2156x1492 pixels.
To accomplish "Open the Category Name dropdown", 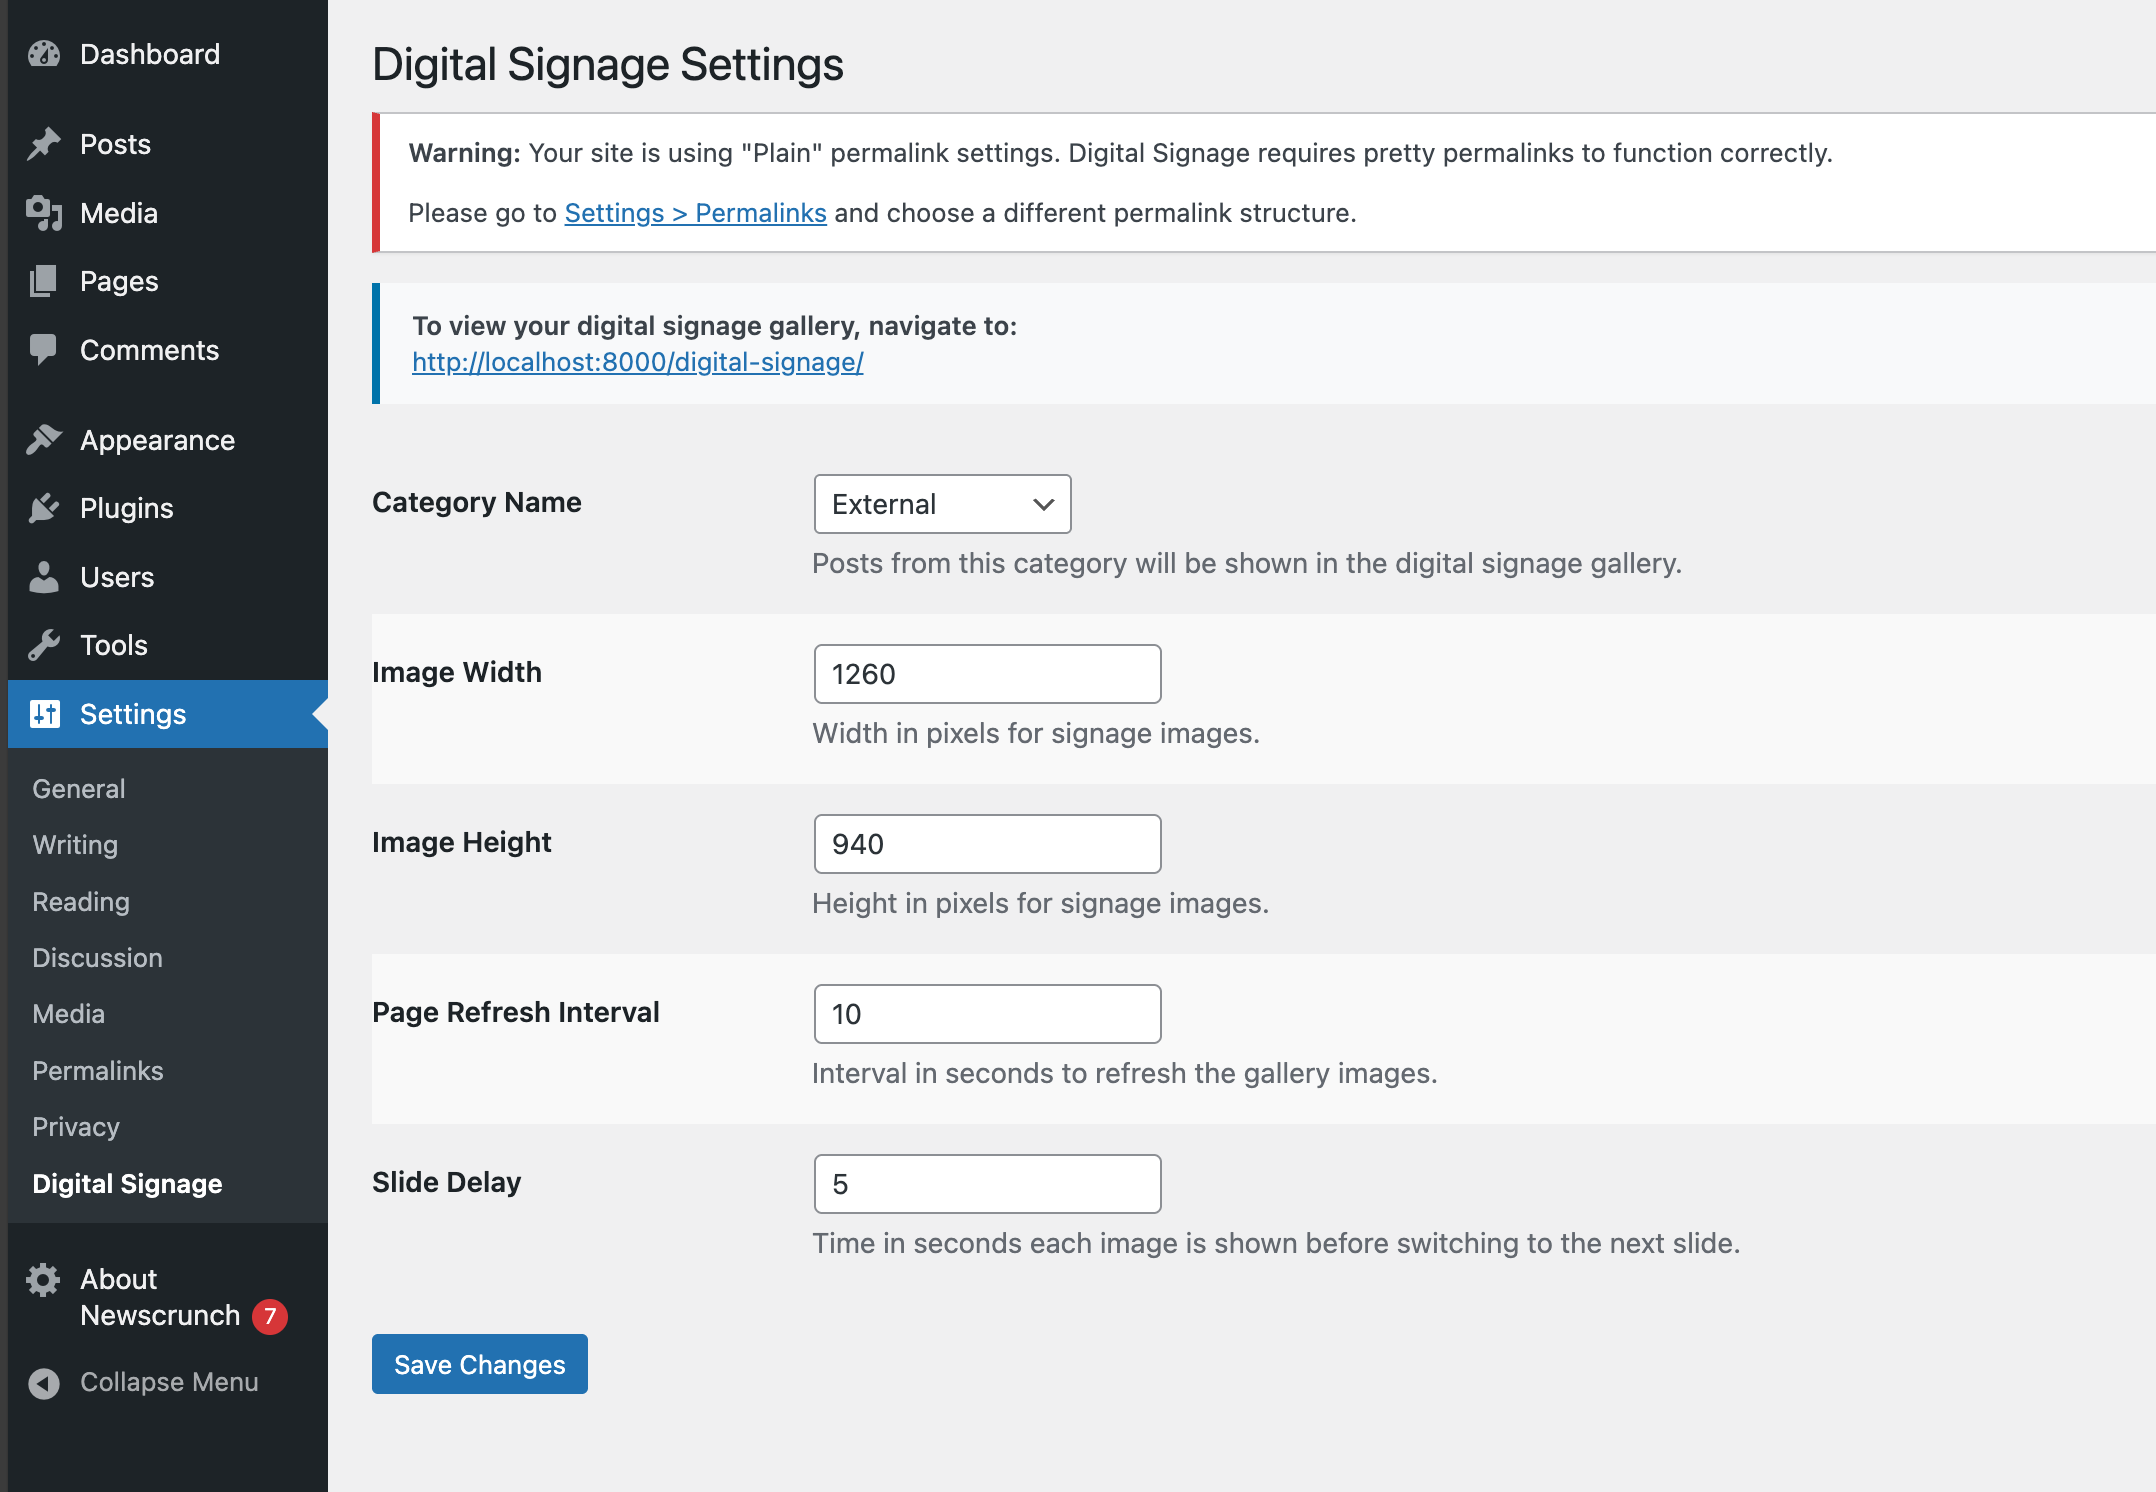I will click(942, 504).
